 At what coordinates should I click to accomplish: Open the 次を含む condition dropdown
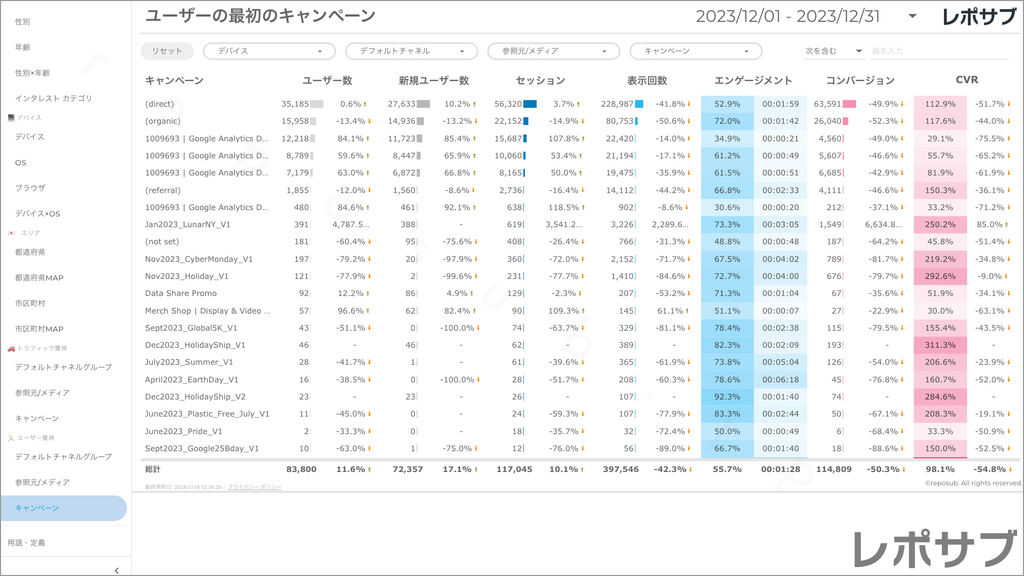833,51
